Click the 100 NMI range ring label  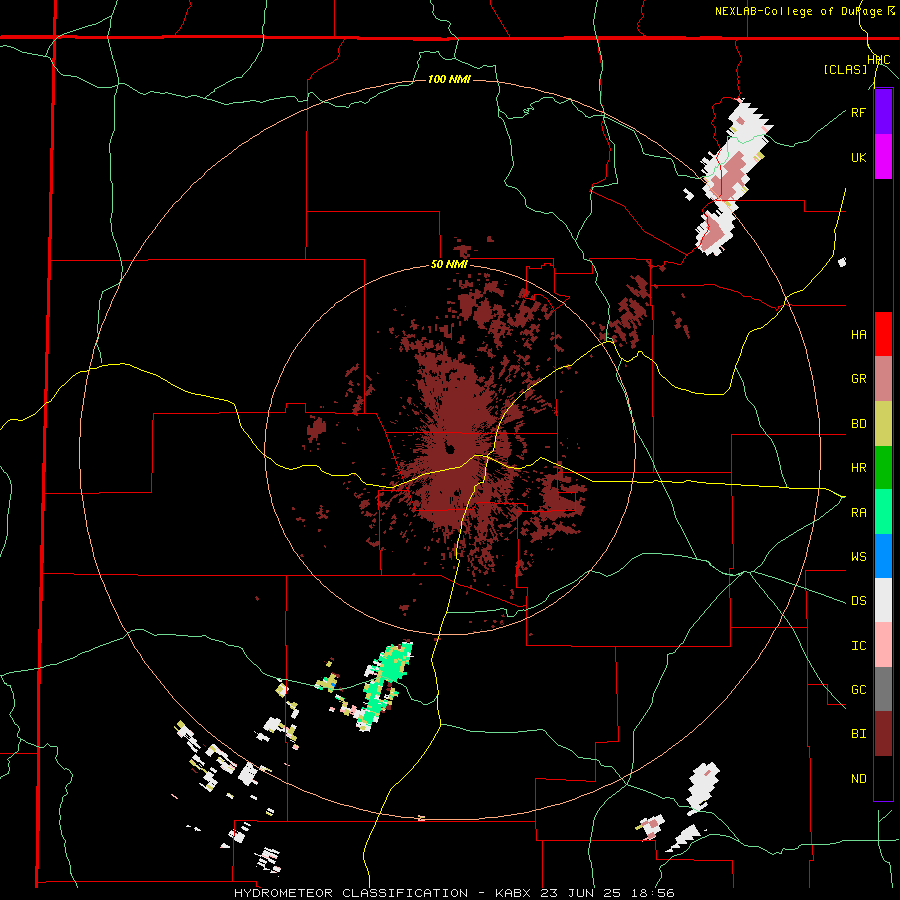tap(449, 79)
